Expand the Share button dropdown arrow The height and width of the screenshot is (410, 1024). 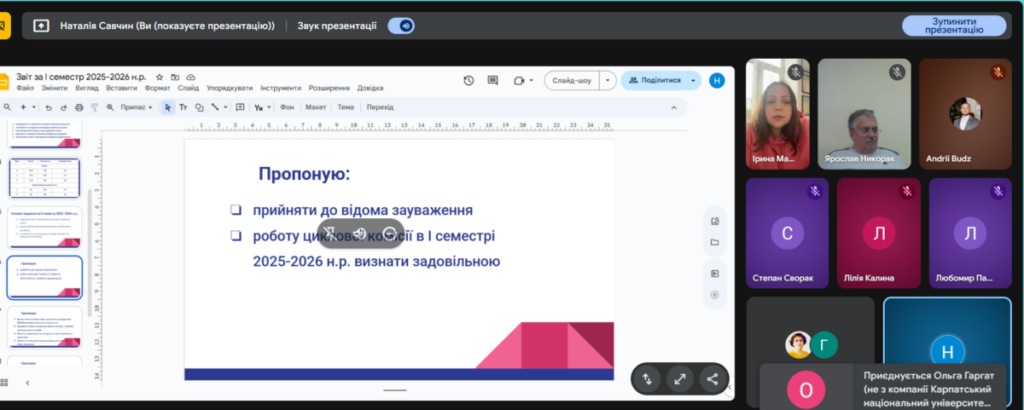click(x=693, y=81)
